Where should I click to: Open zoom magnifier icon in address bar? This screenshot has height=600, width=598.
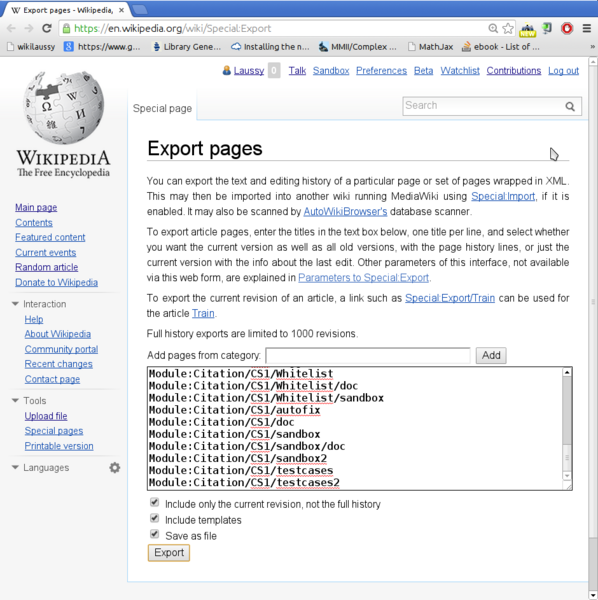click(x=493, y=28)
